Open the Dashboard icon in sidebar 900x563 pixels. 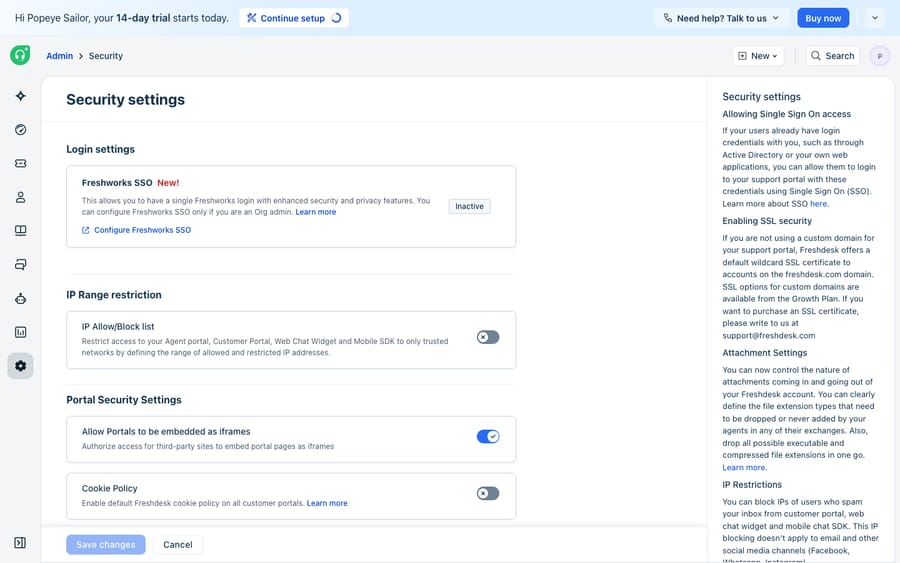pyautogui.click(x=21, y=130)
